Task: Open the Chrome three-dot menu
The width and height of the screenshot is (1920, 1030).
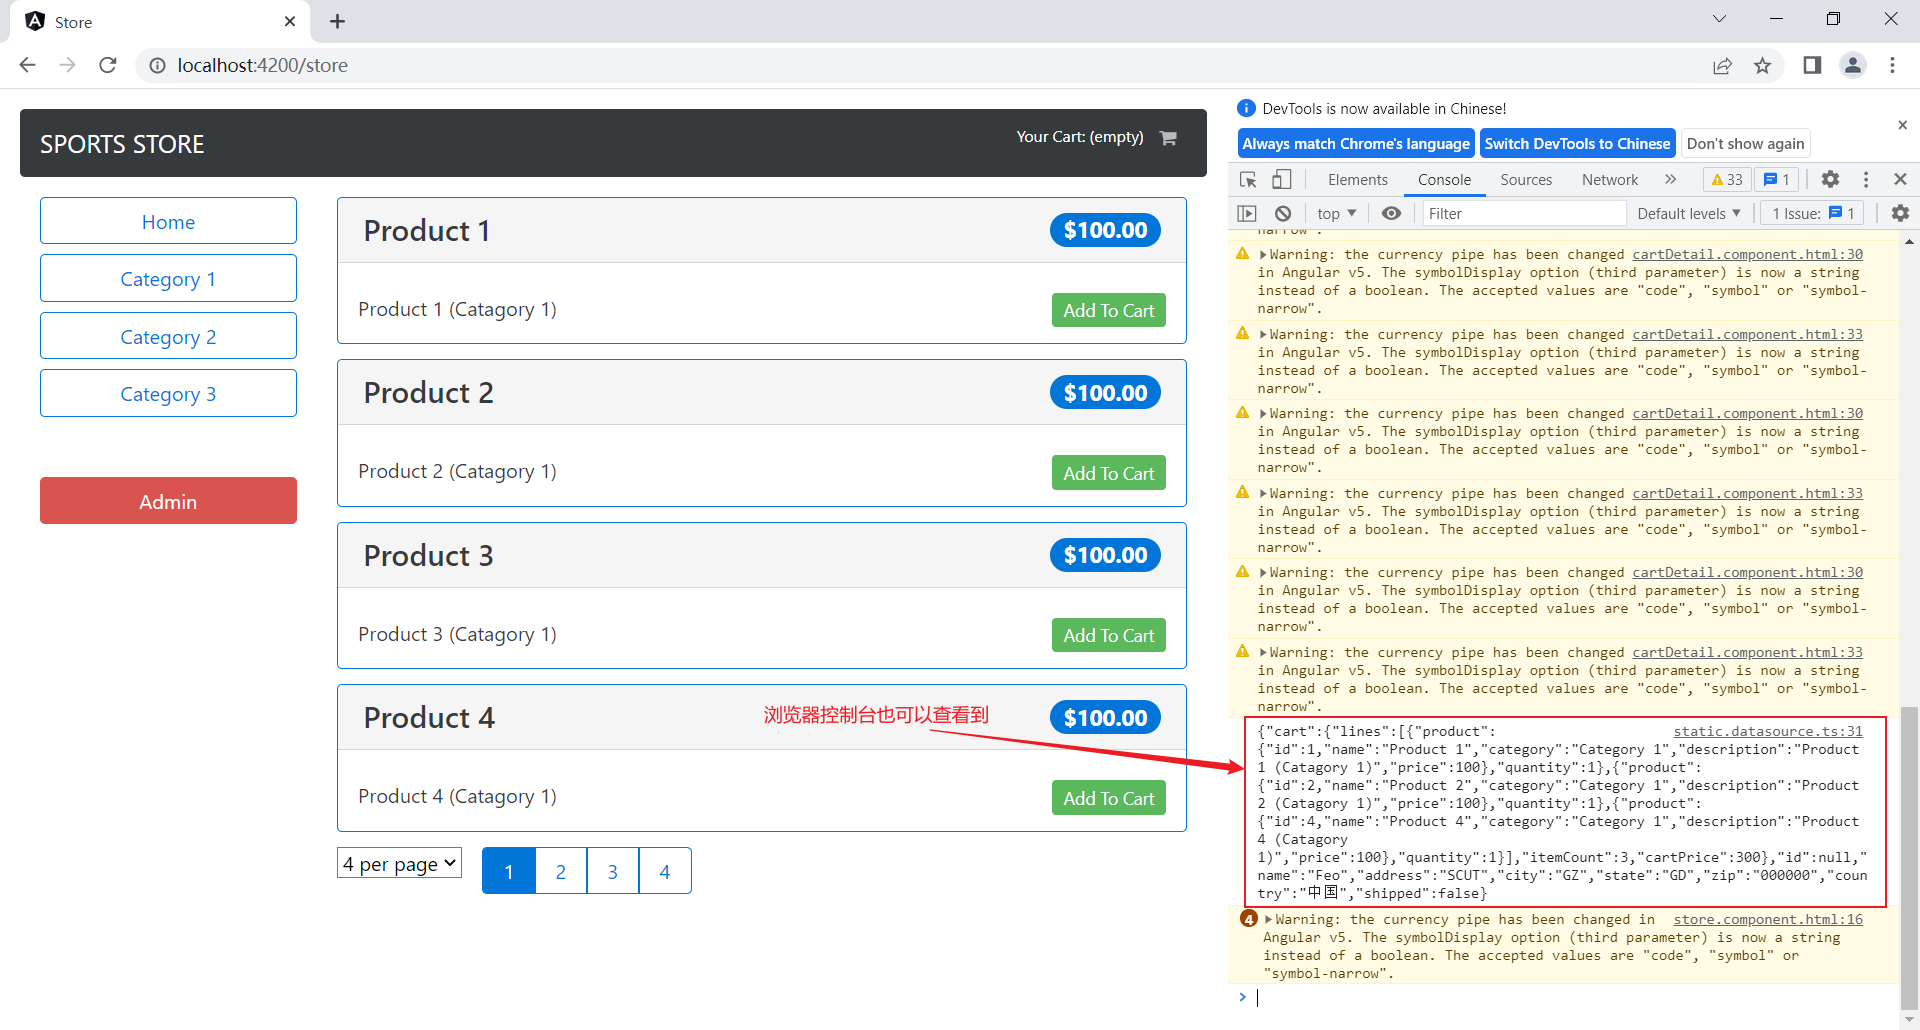Action: [1892, 65]
